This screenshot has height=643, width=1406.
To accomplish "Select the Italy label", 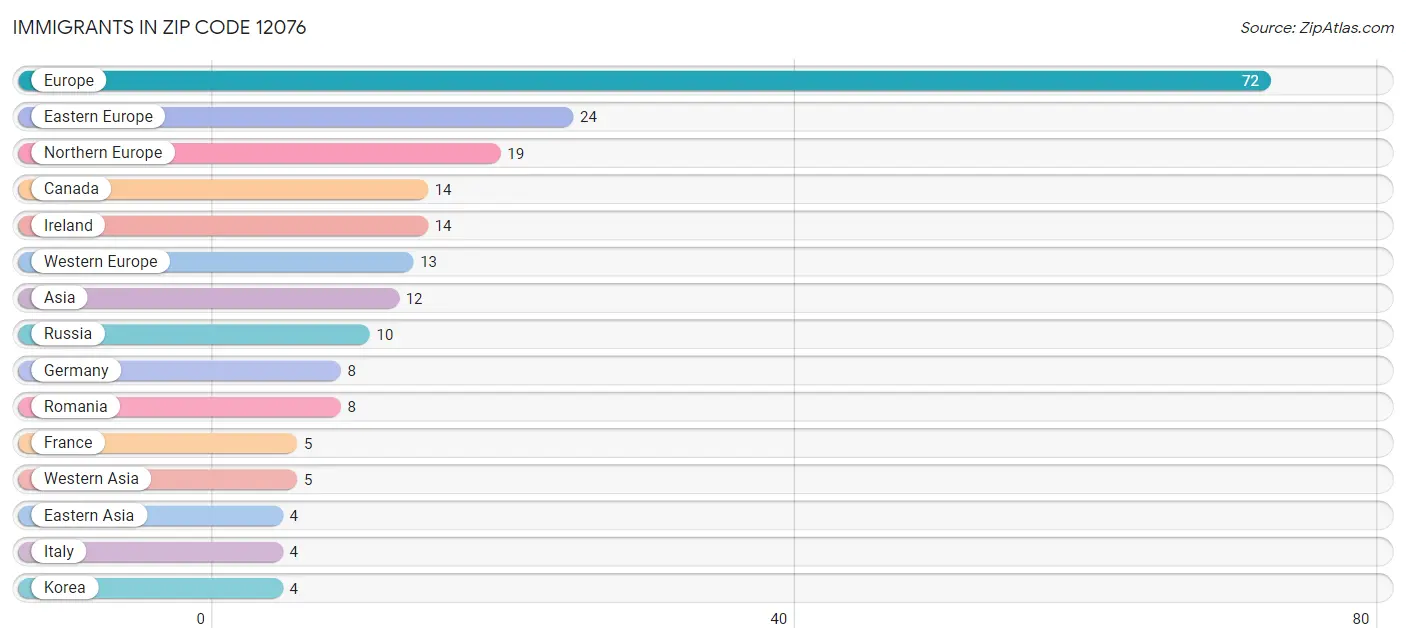I will [59, 552].
